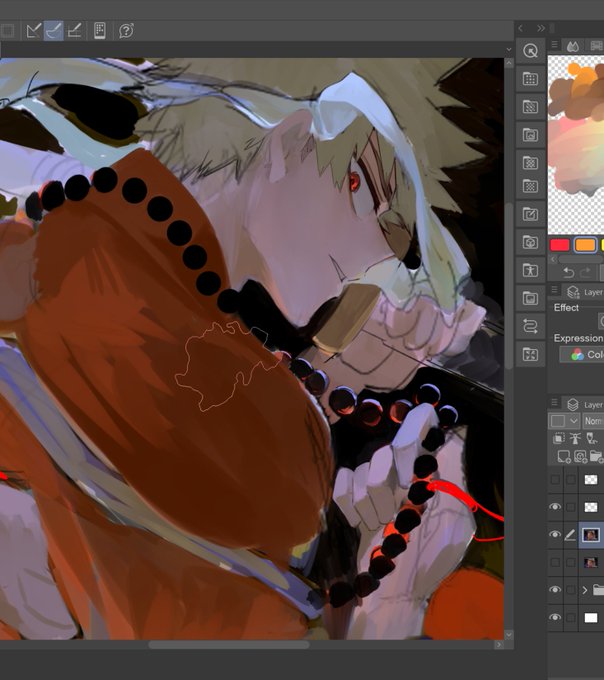This screenshot has width=604, height=680.
Task: Click canvas vertical scrollbar up arrow
Action: (x=509, y=63)
